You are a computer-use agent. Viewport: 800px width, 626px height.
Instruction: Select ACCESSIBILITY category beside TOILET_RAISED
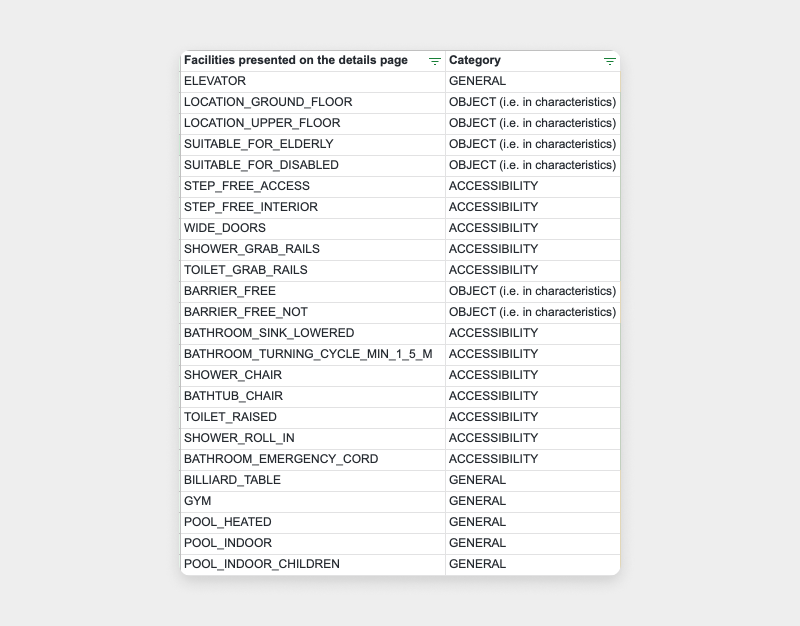click(533, 417)
